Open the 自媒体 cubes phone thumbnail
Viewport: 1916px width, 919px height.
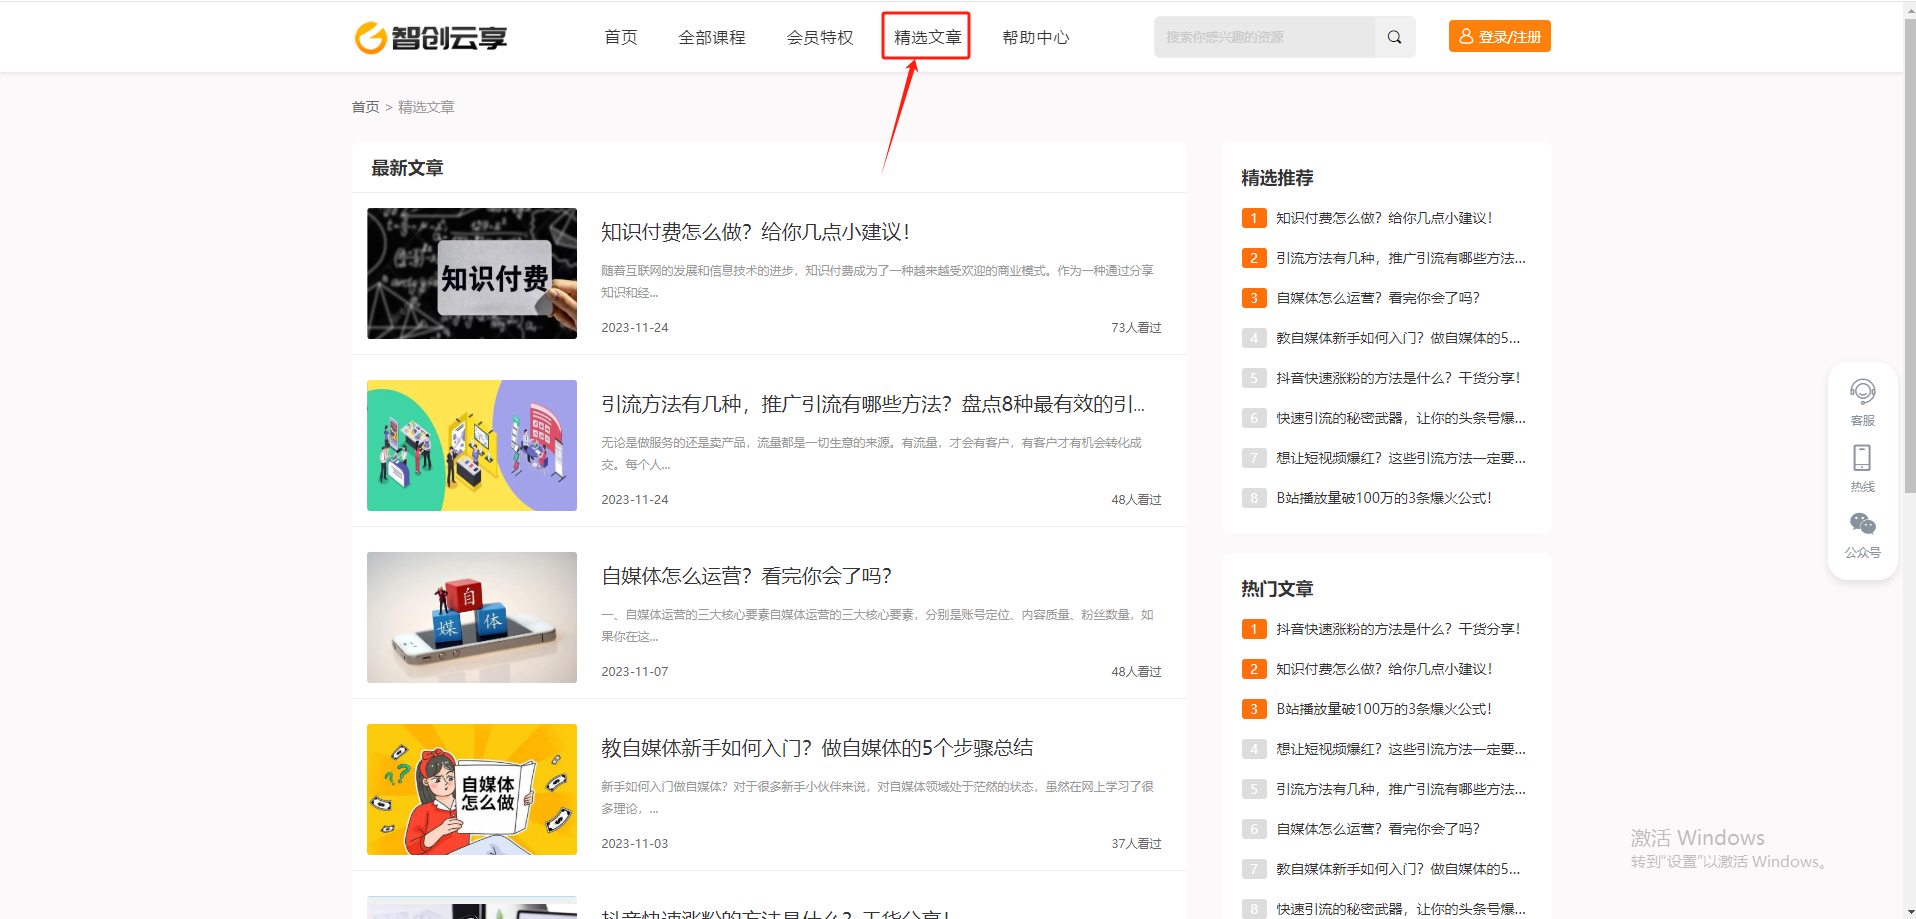pos(472,617)
